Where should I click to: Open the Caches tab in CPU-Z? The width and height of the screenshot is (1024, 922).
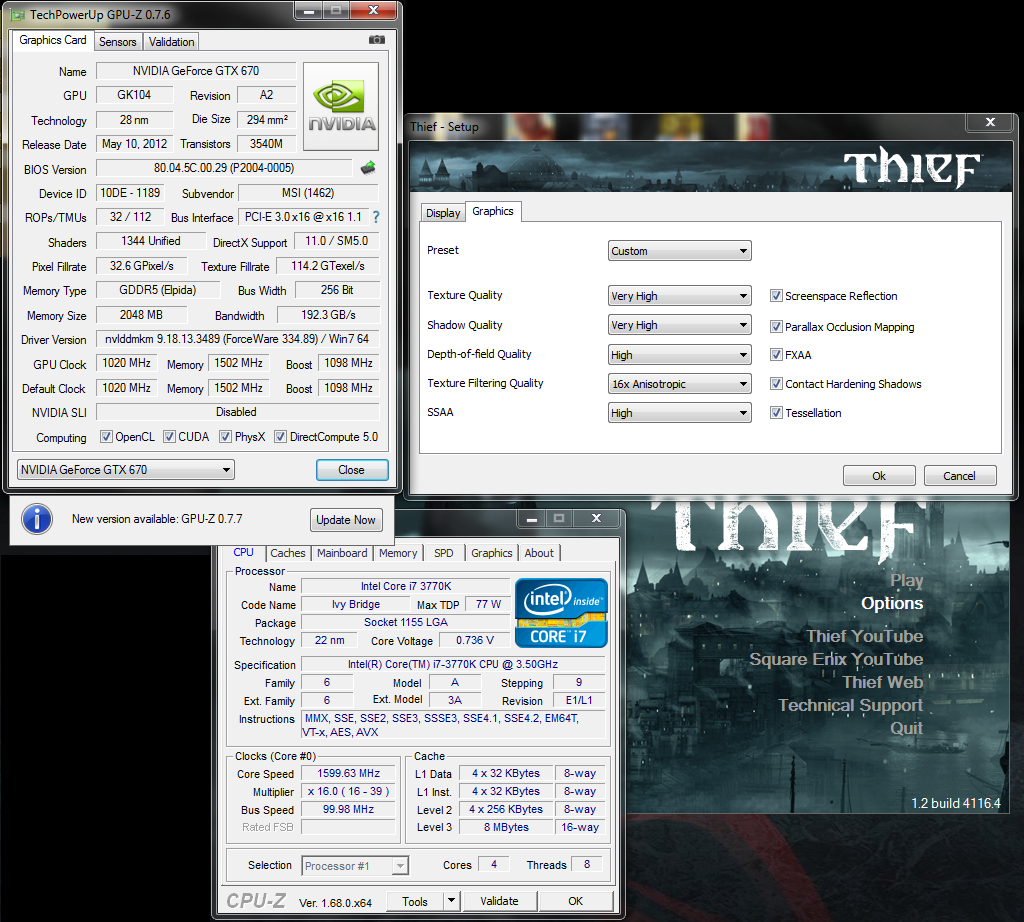click(x=287, y=553)
